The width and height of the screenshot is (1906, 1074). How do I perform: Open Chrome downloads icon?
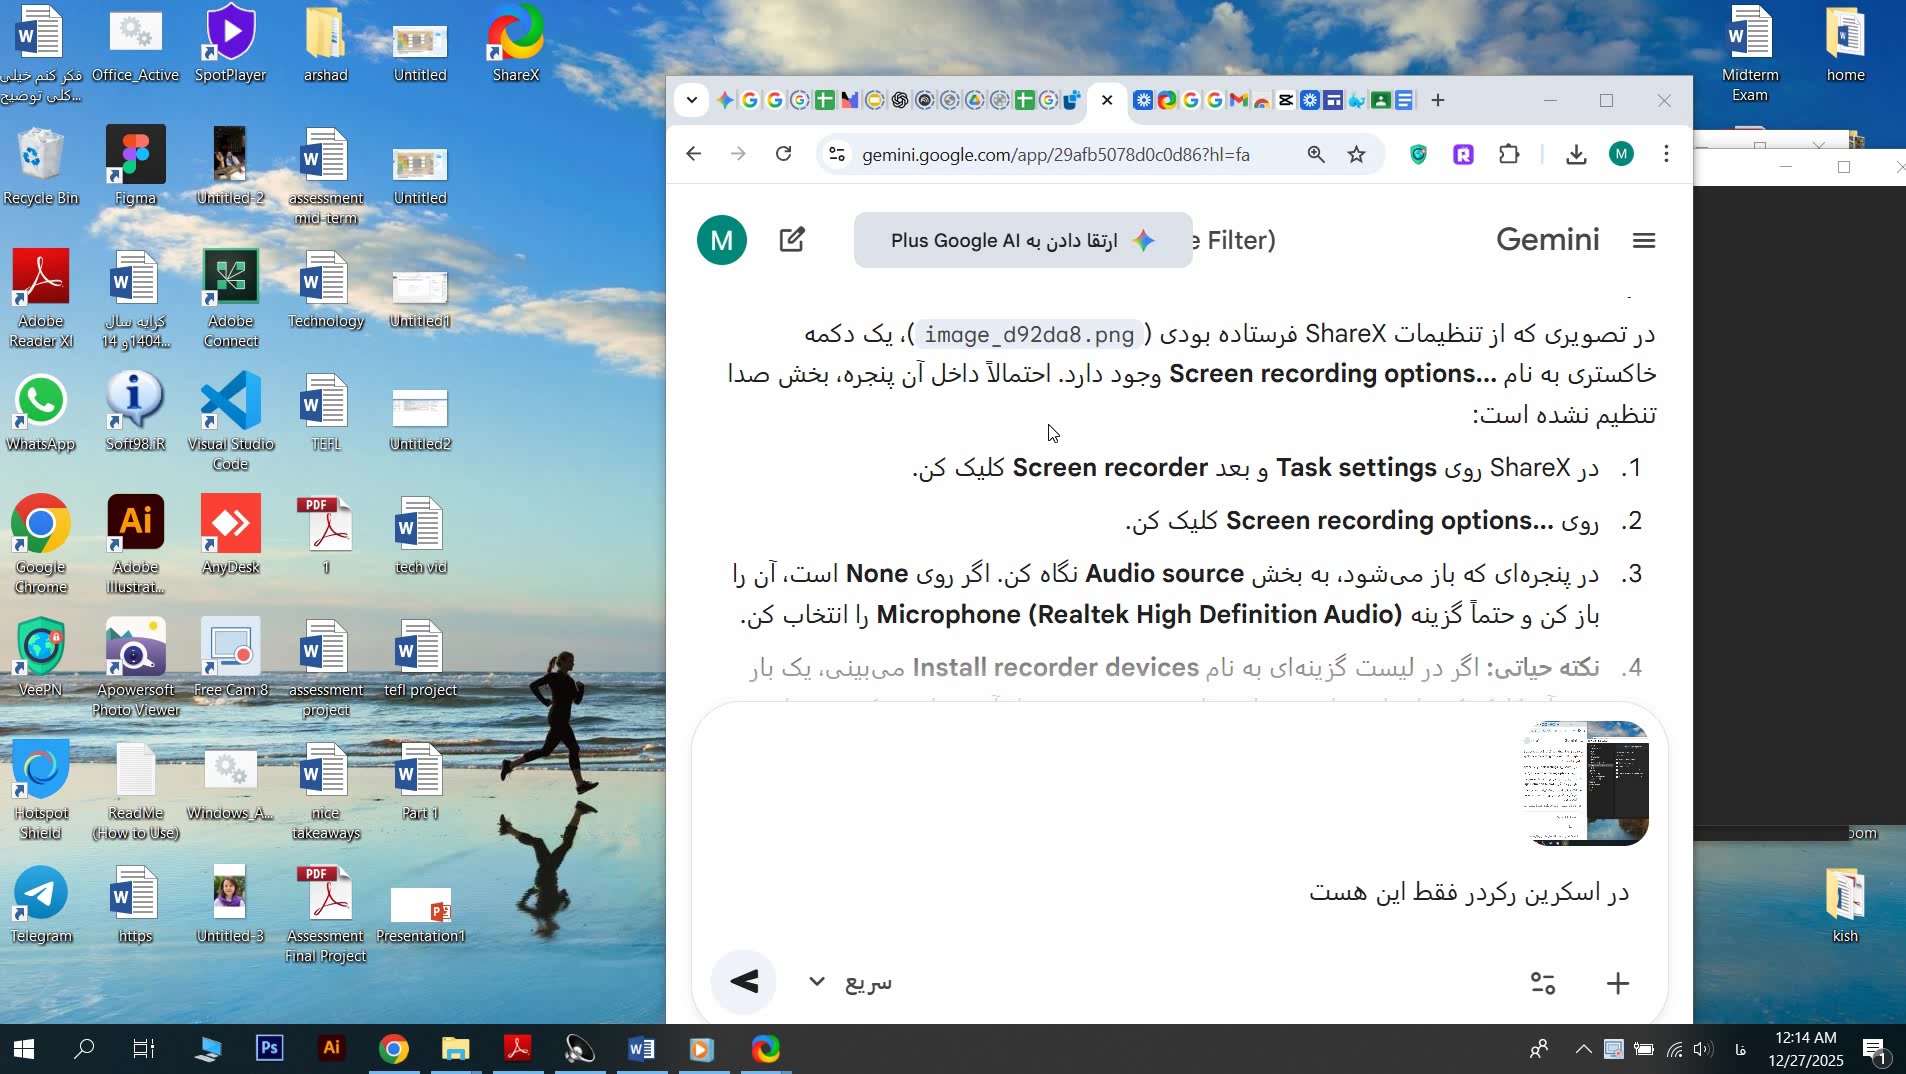[x=1576, y=154]
